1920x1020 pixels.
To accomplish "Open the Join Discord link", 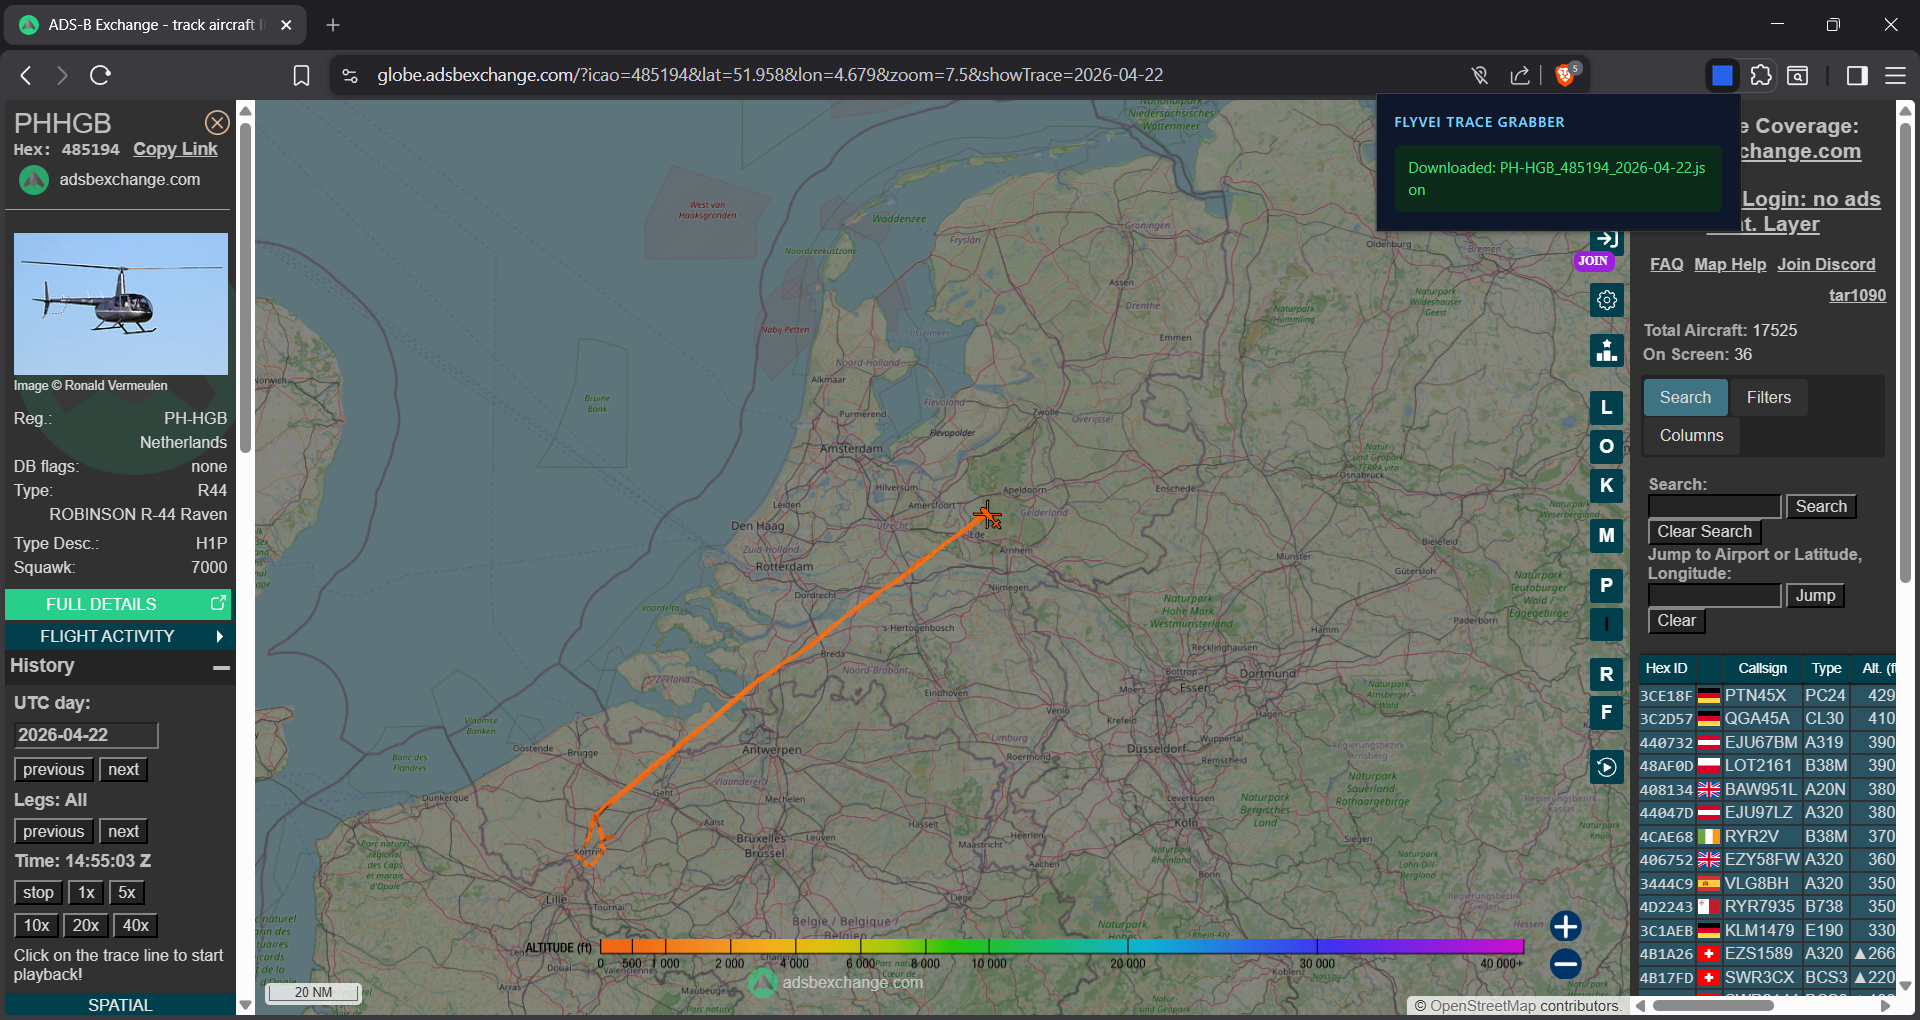I will pos(1826,264).
